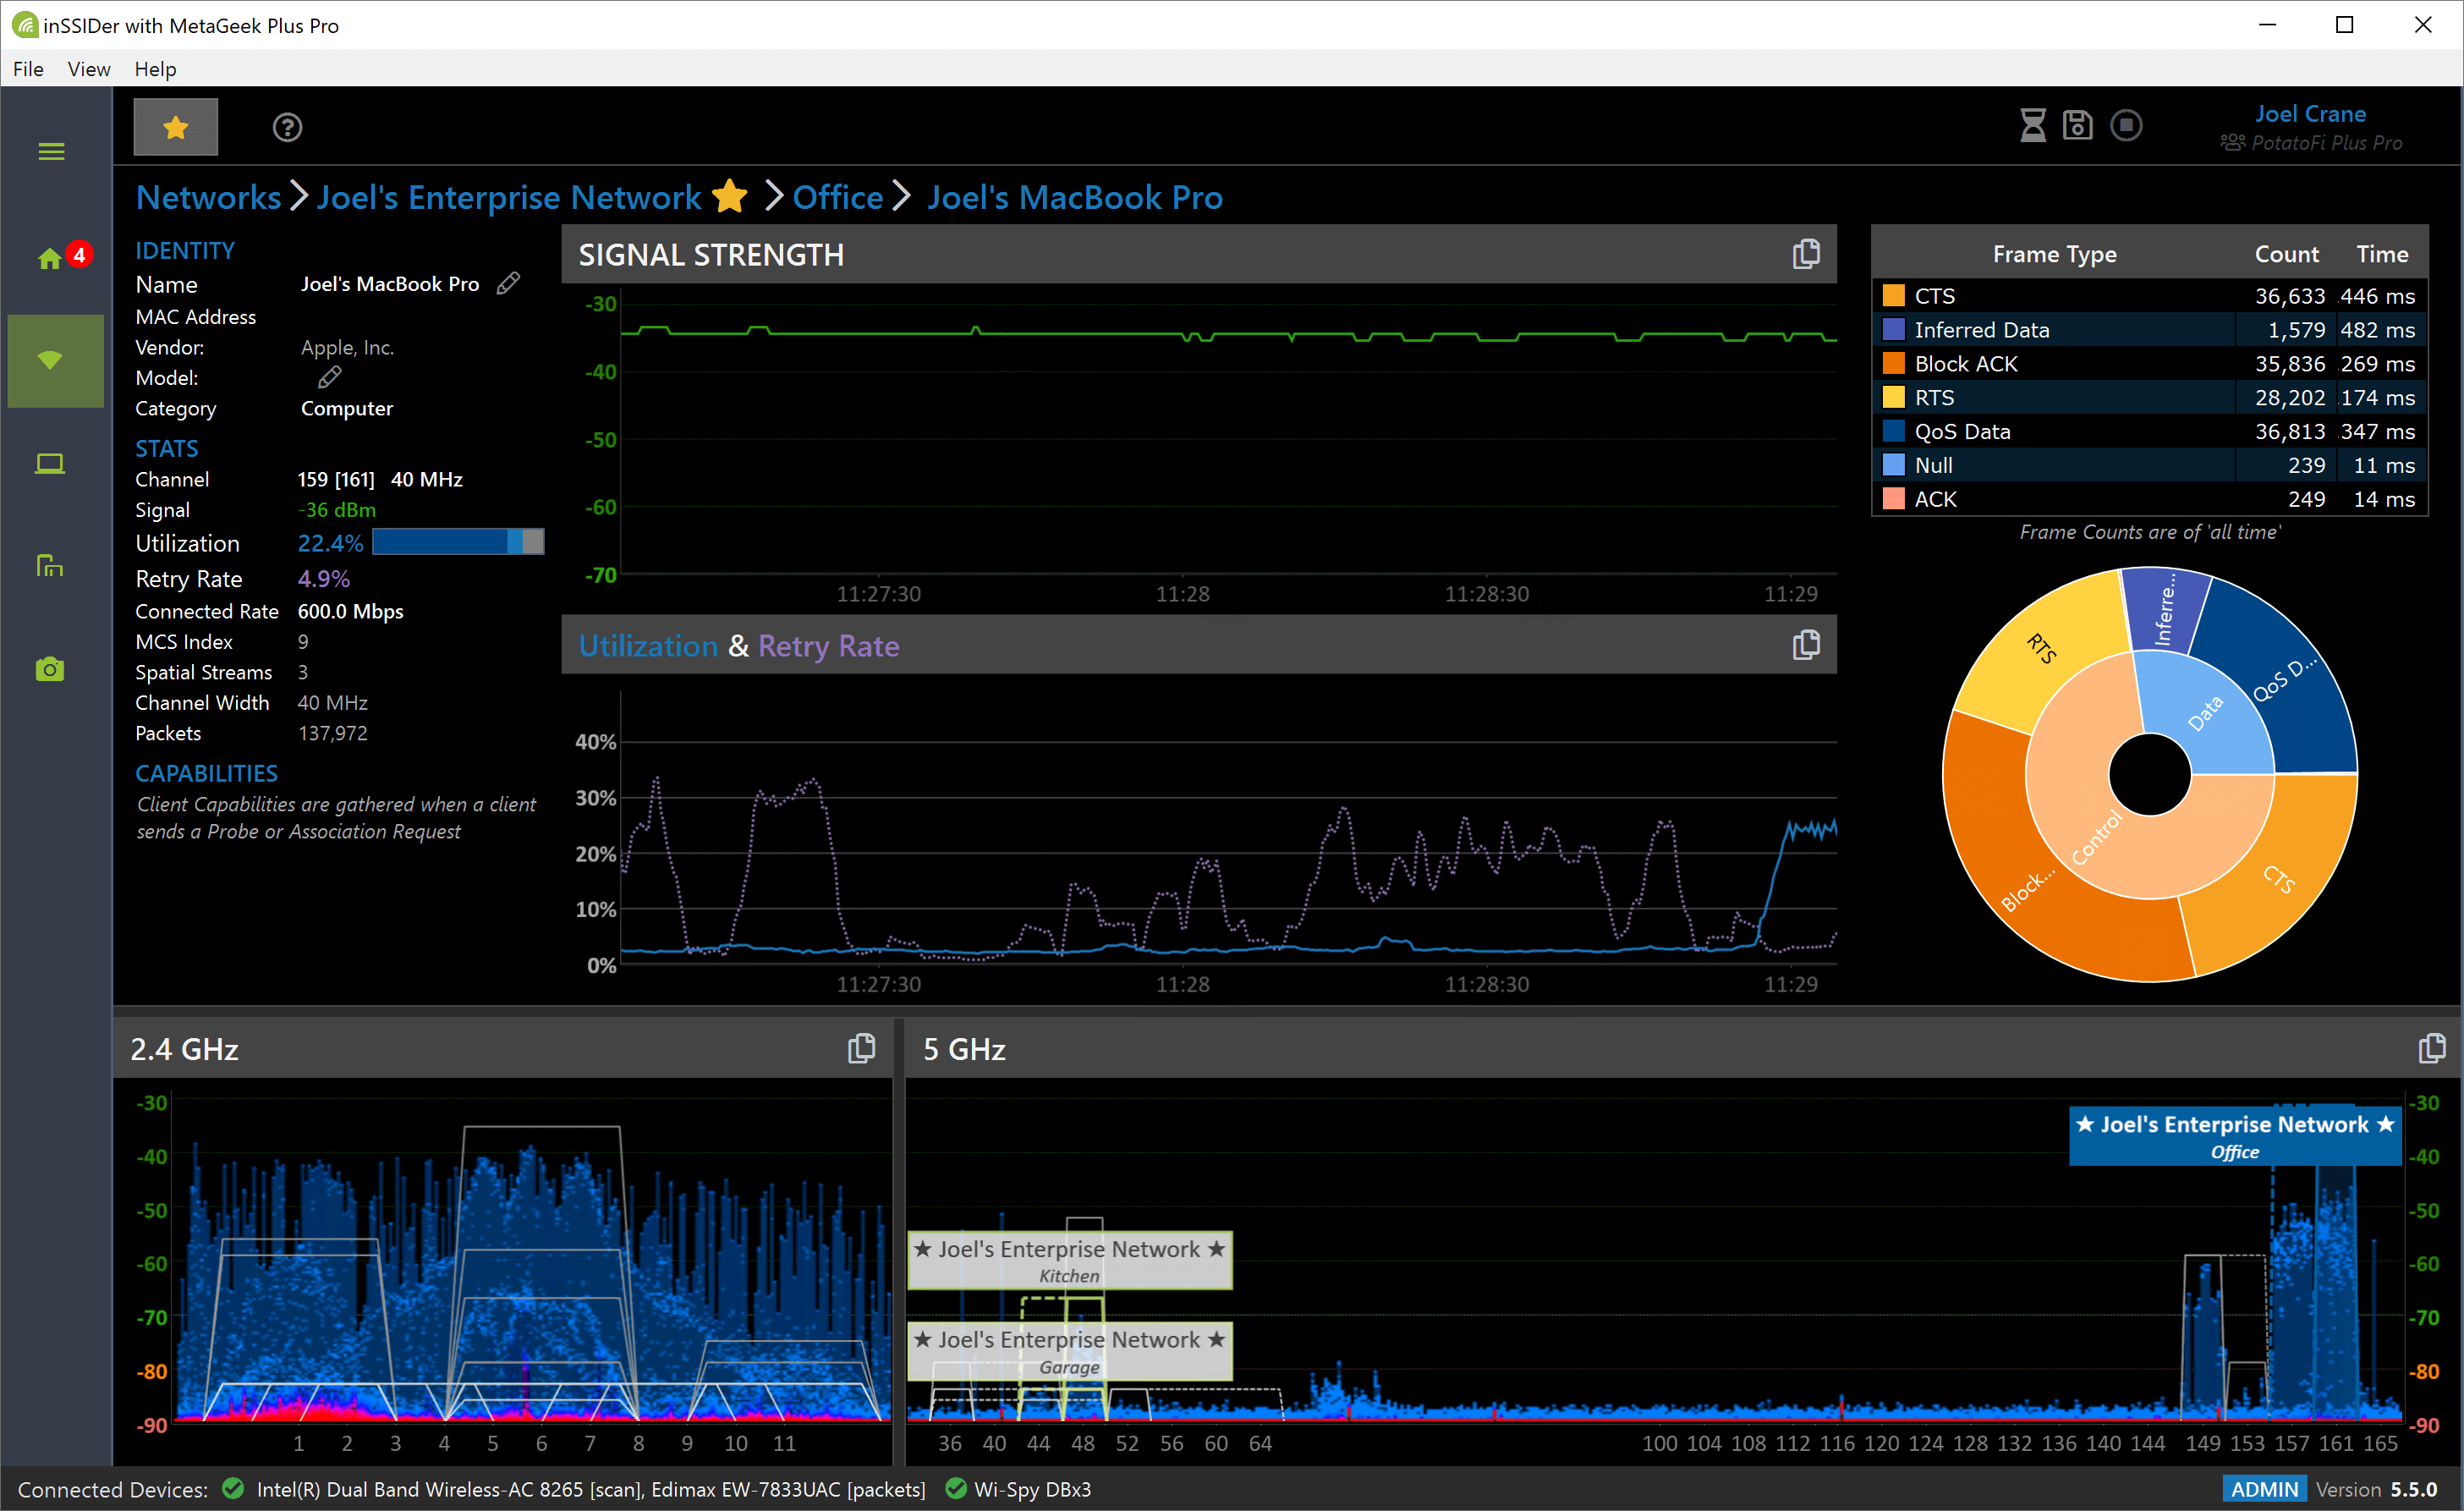Click the RTS color swatch
The width and height of the screenshot is (2464, 1511).
click(1893, 398)
